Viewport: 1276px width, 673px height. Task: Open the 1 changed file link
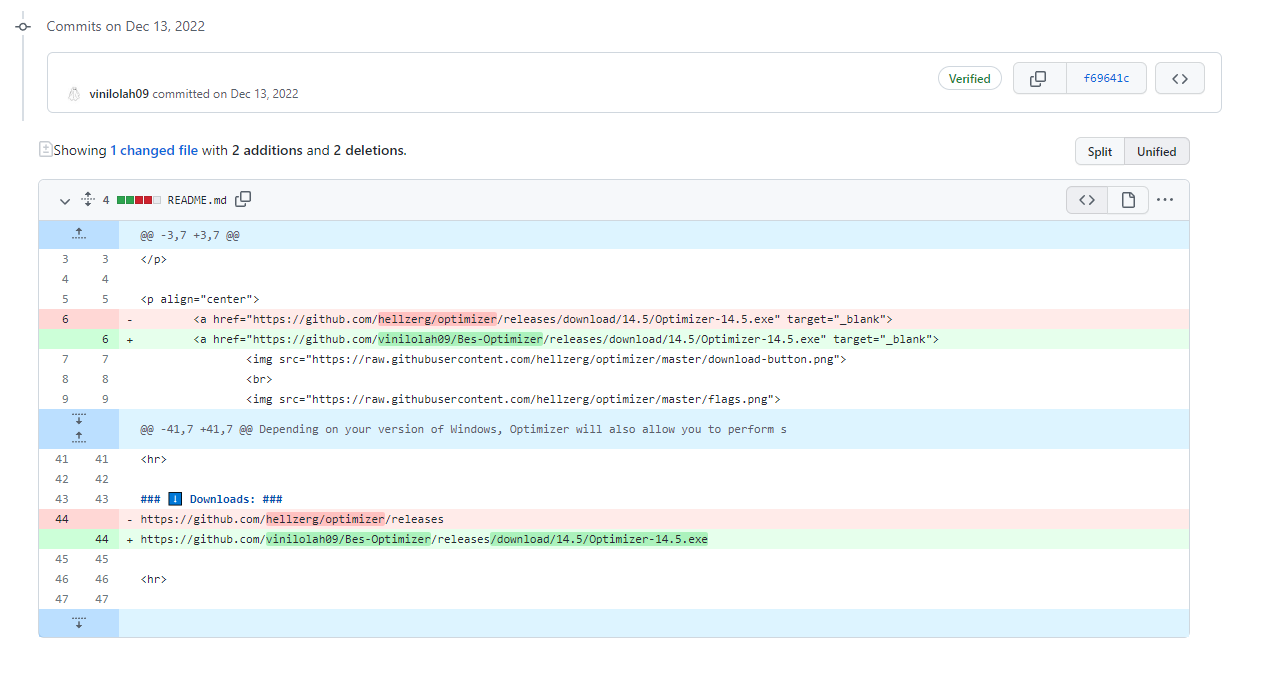point(156,149)
